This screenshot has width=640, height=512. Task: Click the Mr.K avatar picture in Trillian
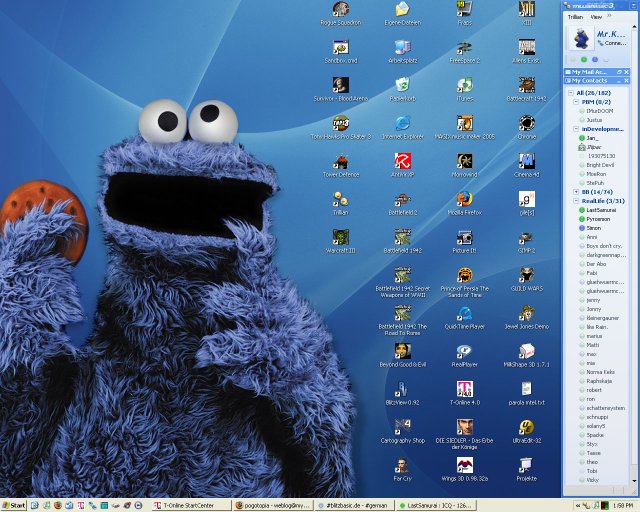click(580, 38)
